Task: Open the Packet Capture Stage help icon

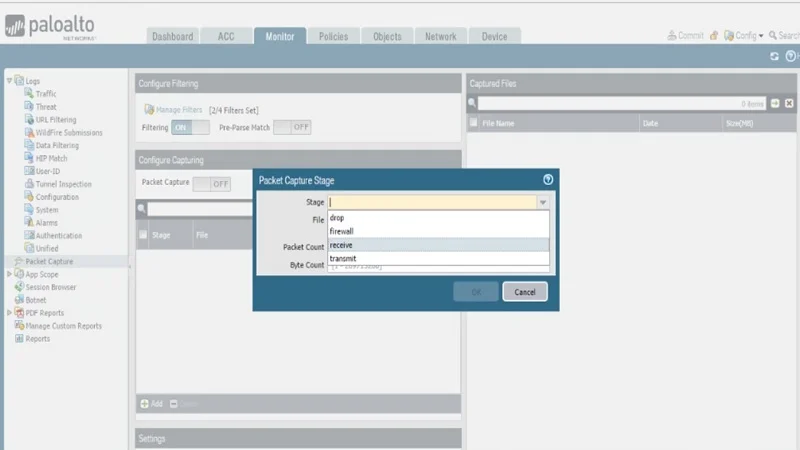Action: (x=548, y=180)
